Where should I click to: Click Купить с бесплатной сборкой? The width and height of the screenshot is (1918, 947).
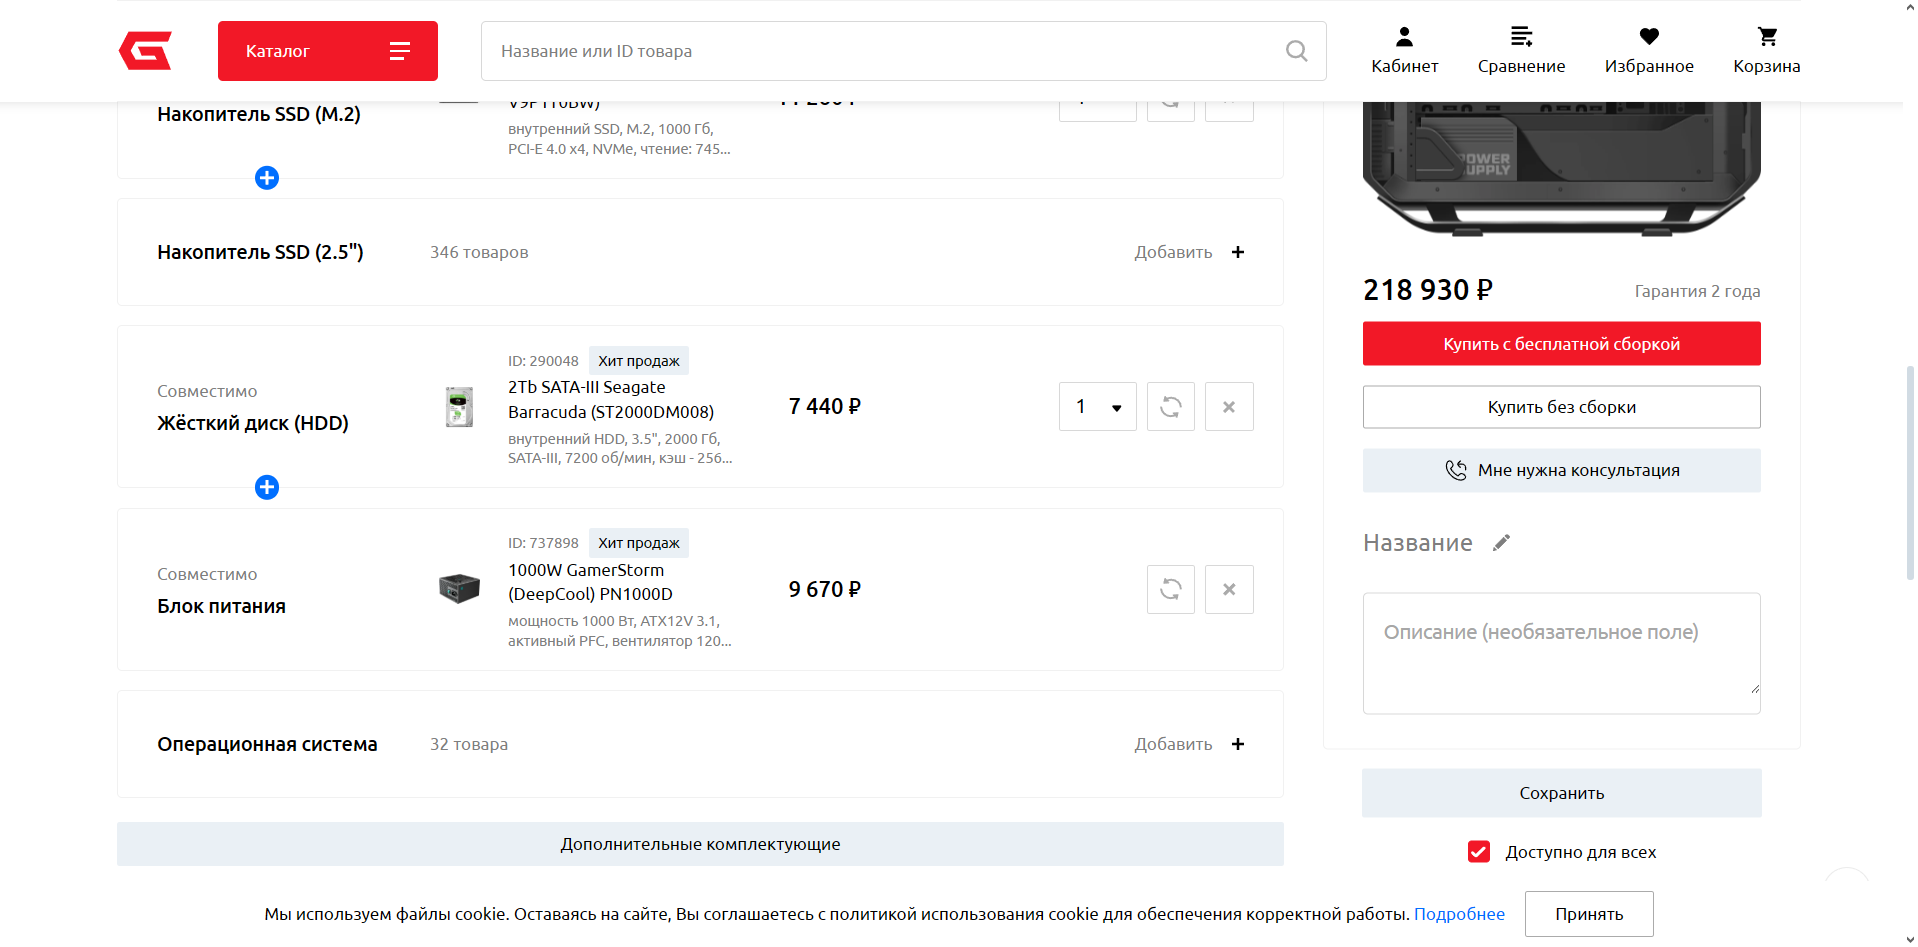point(1561,344)
